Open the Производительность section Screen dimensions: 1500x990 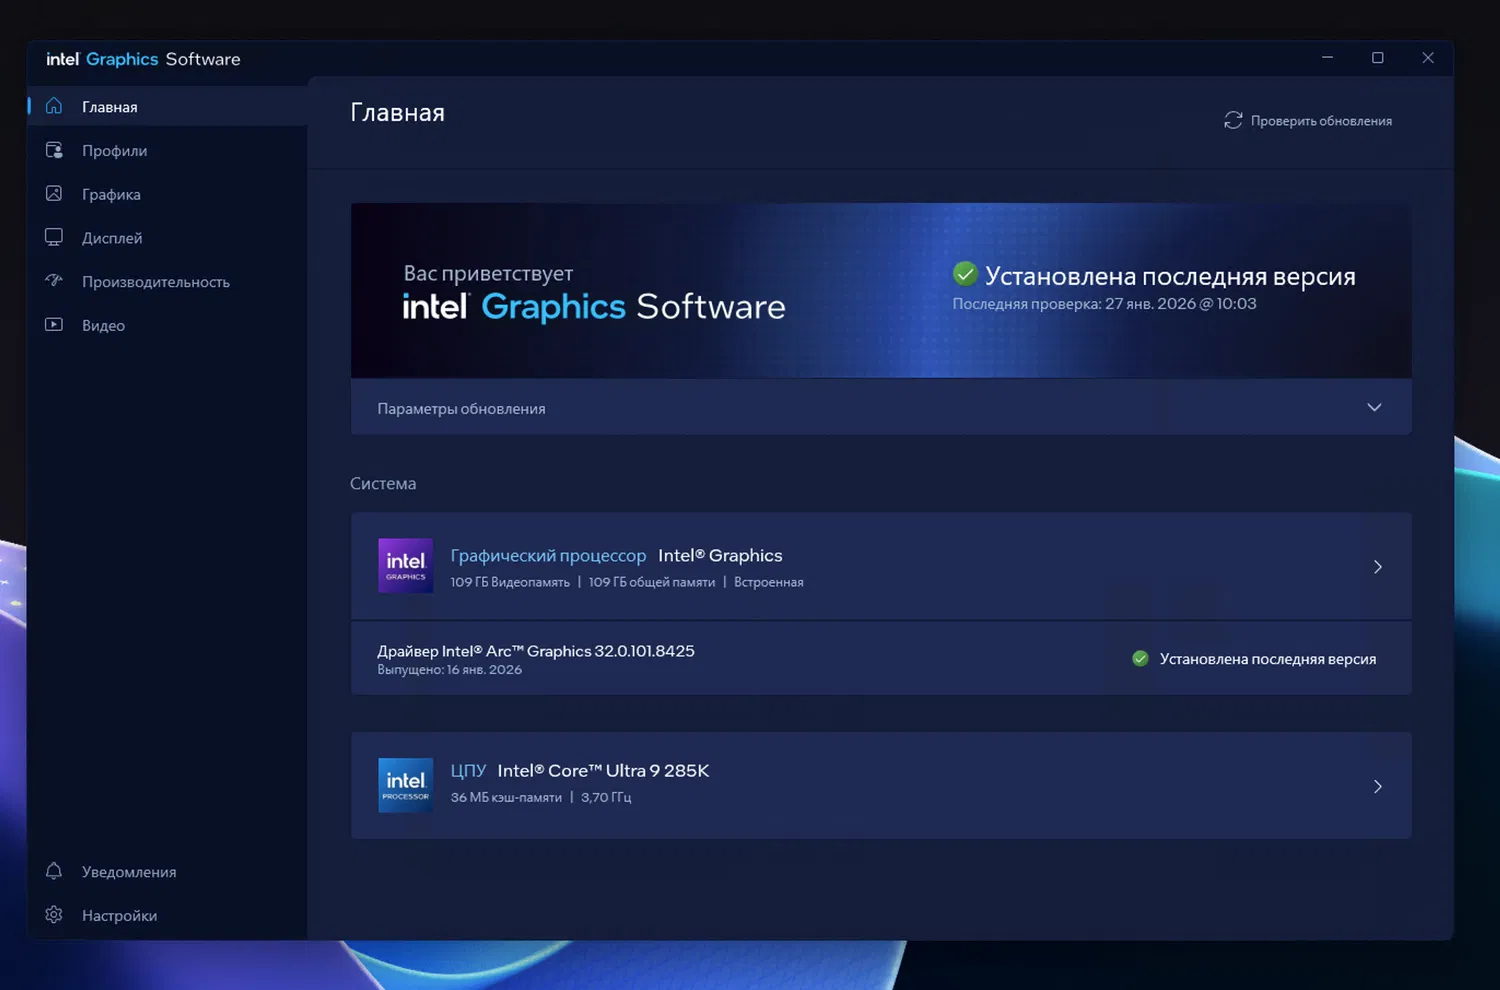[x=168, y=281]
